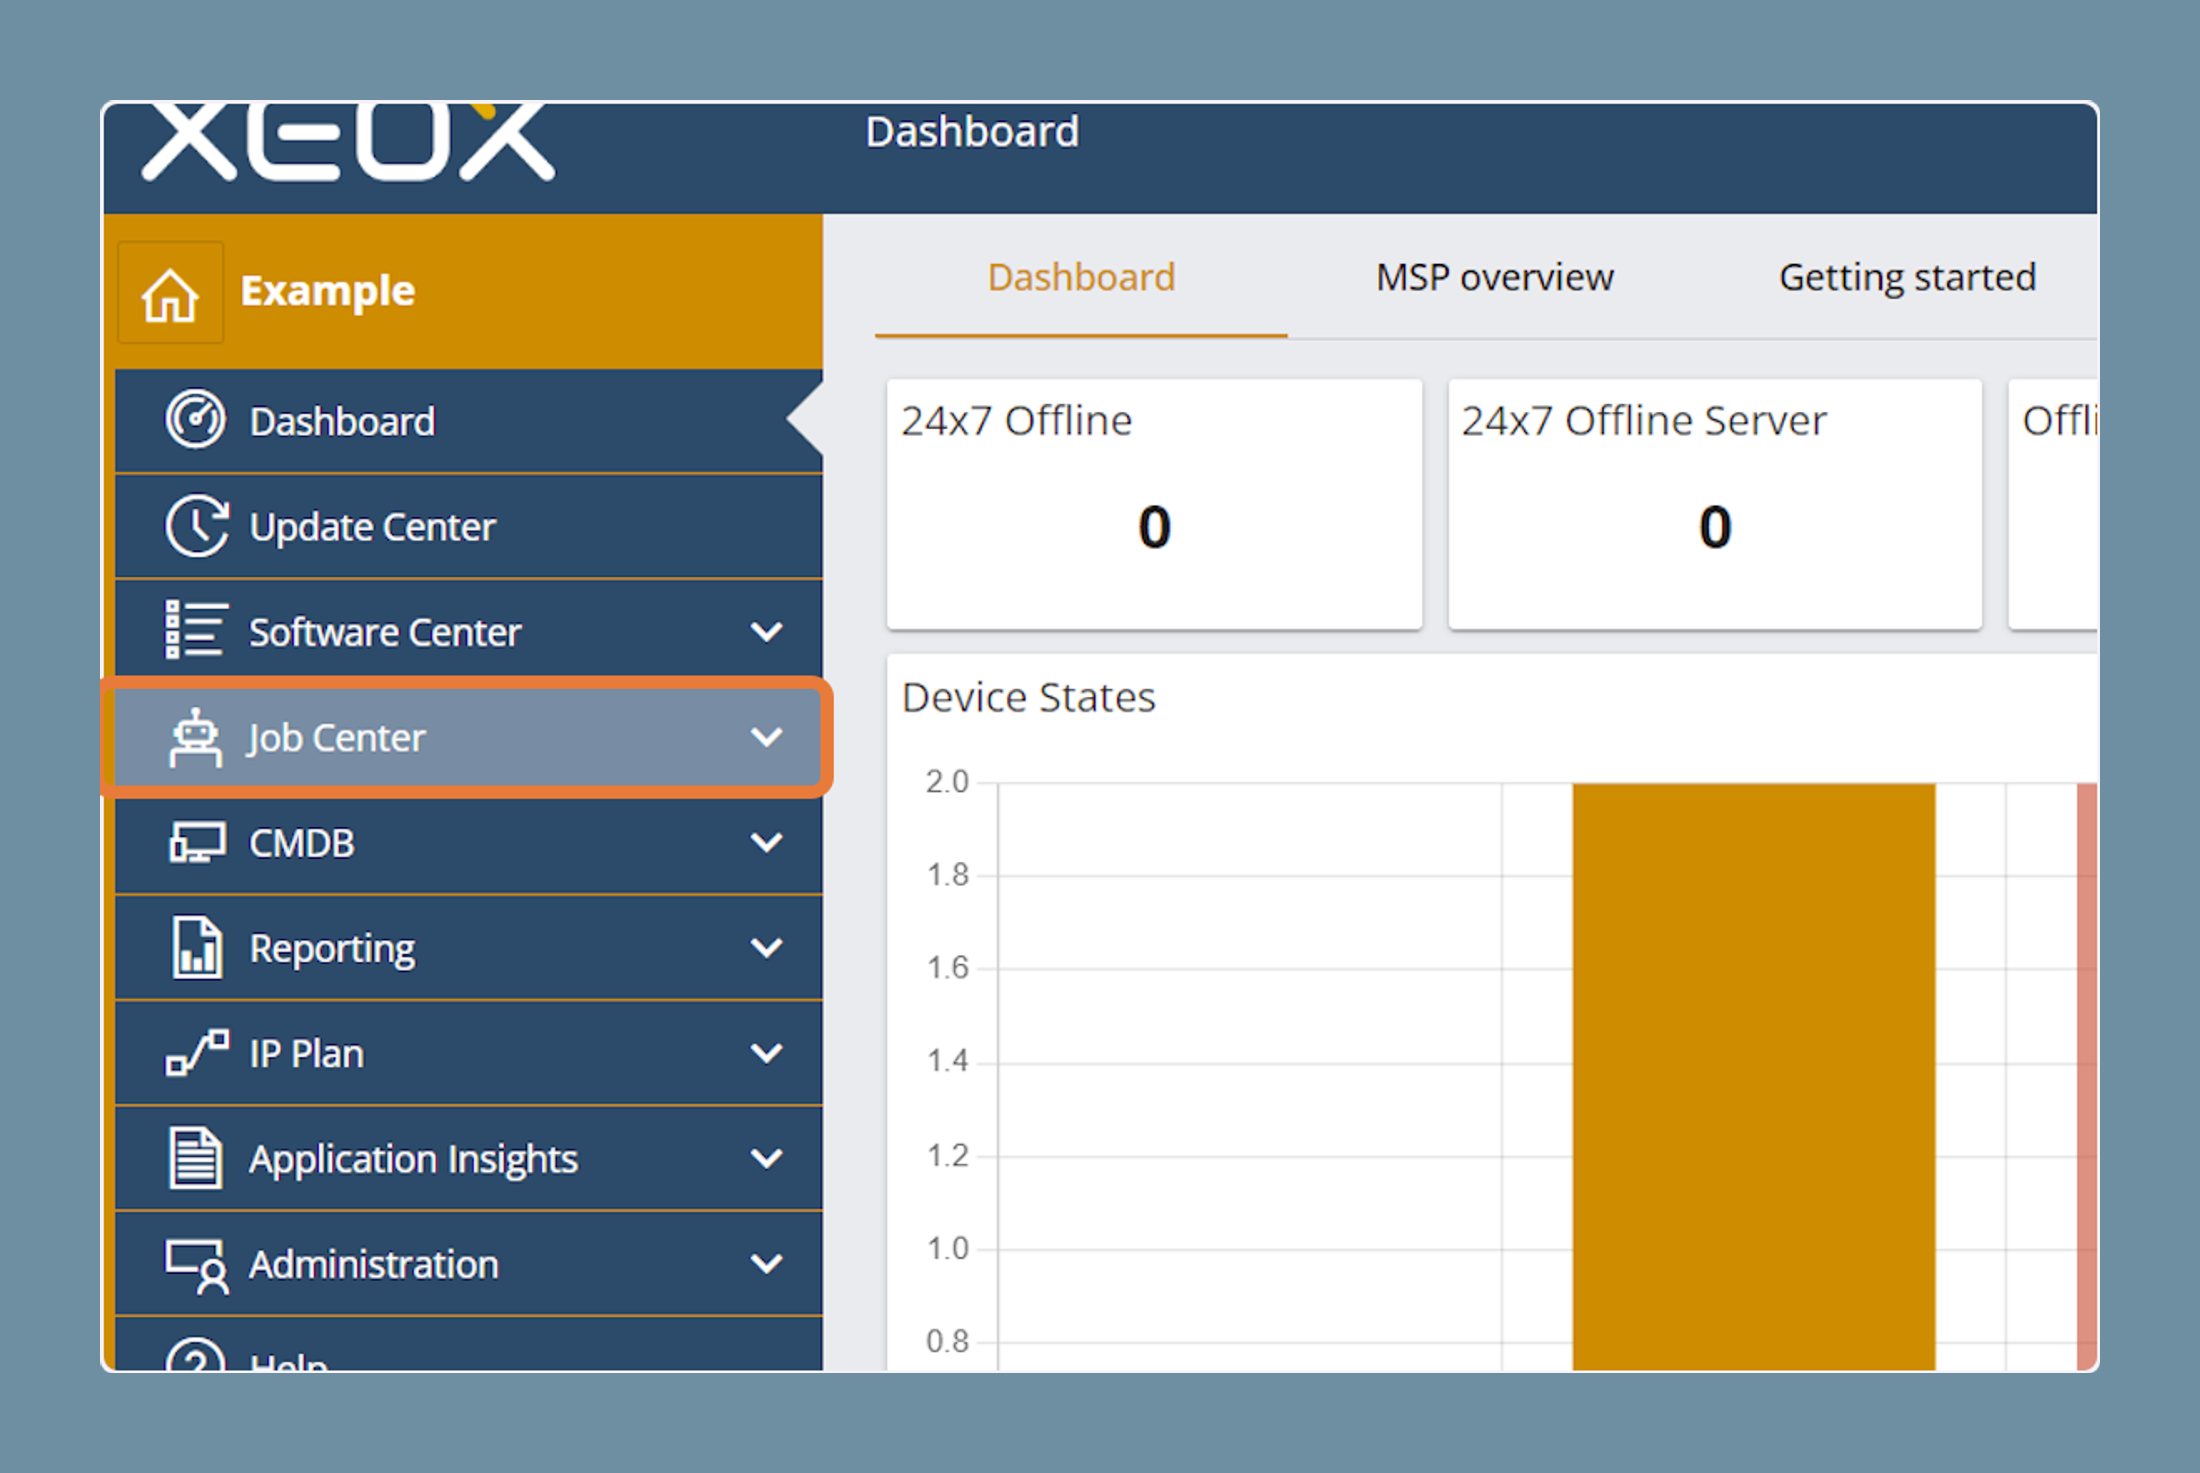Expand the Application Insights chevron
Image resolution: width=2200 pixels, height=1473 pixels.
tap(767, 1158)
